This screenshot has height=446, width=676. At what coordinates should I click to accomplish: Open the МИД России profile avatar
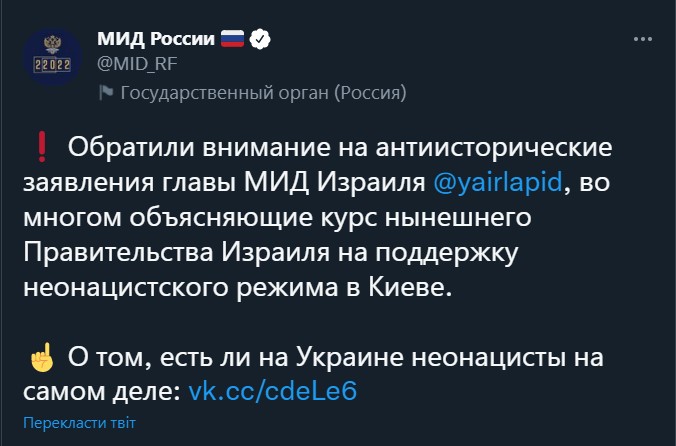(x=52, y=57)
